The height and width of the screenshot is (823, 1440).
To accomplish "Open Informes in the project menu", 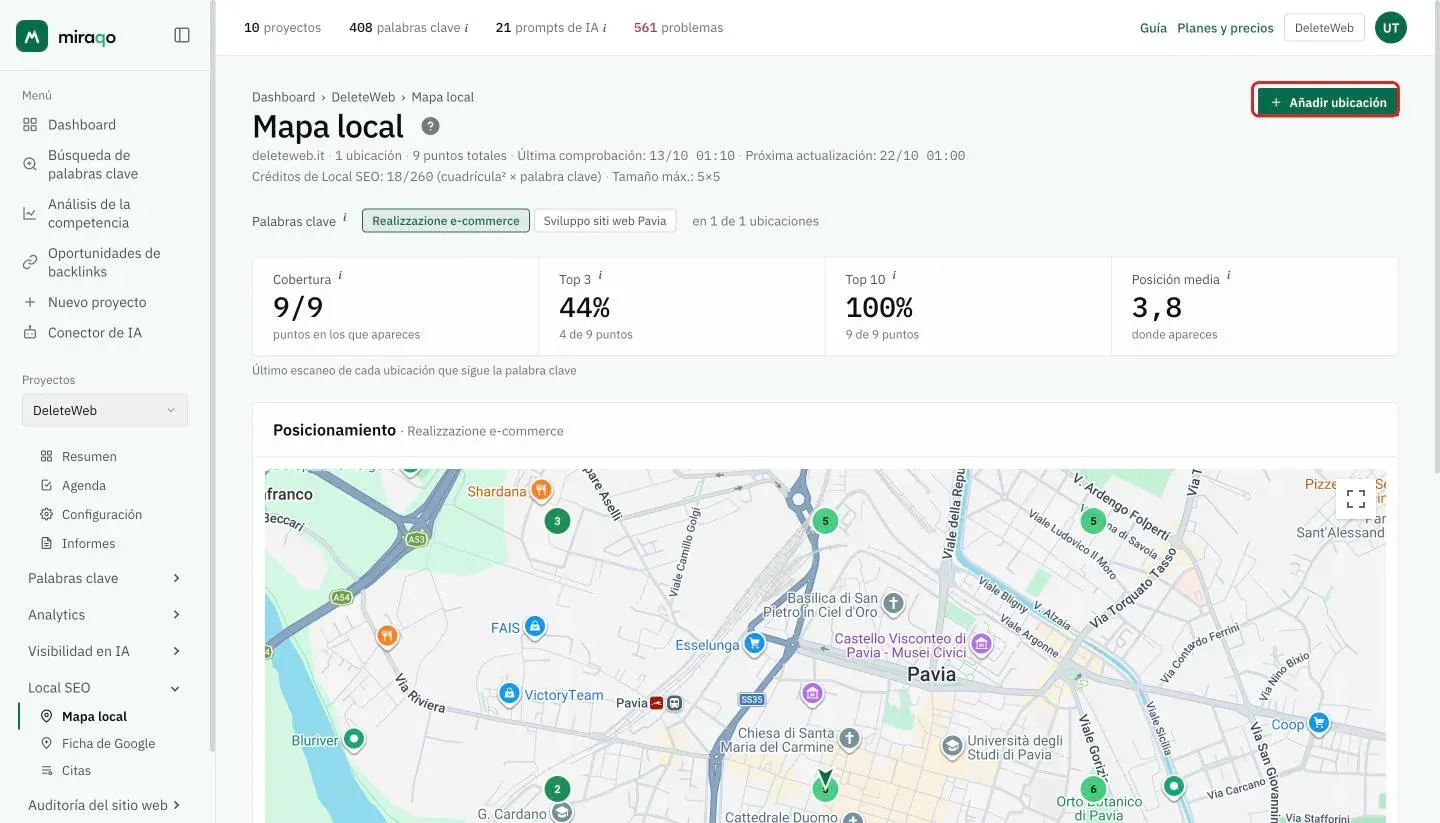I will pos(88,544).
